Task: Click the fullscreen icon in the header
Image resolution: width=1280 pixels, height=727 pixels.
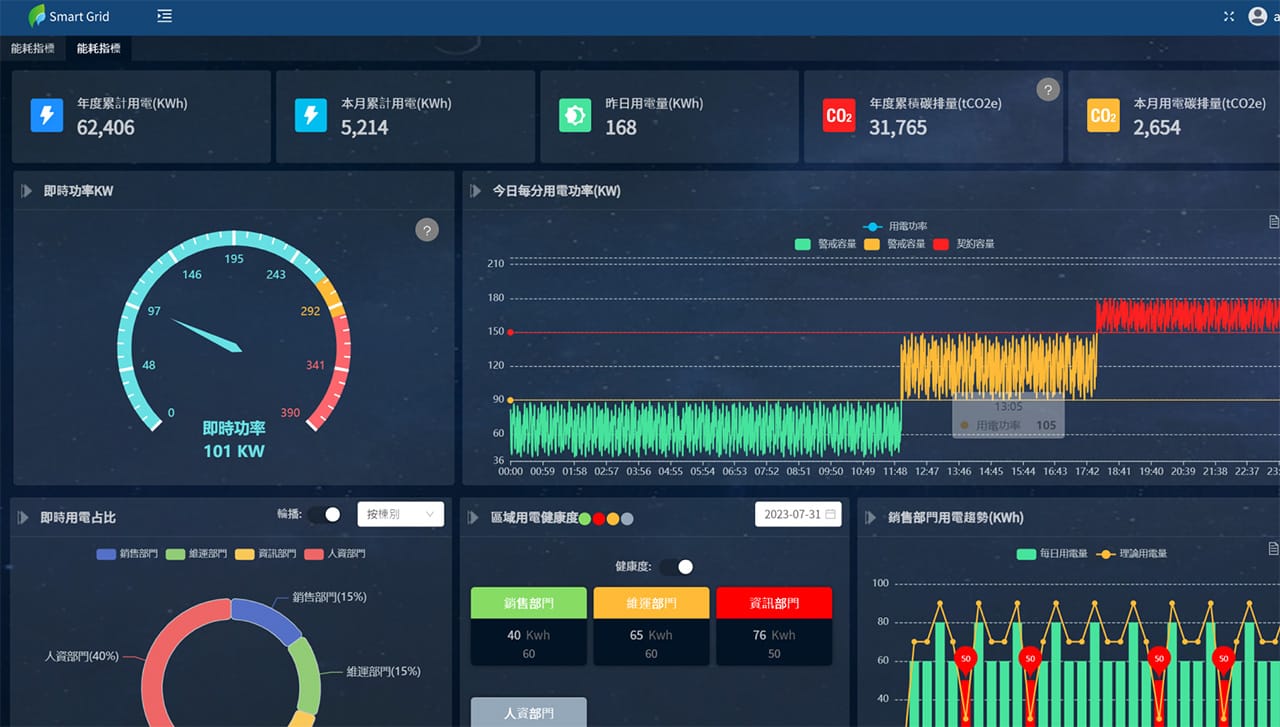Action: click(1229, 16)
